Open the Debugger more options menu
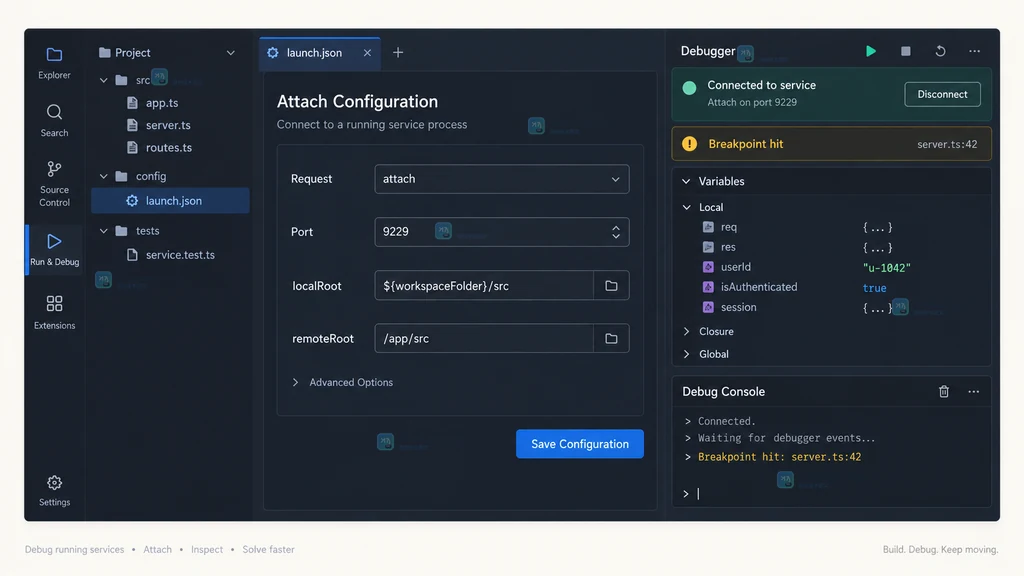Screen dimensions: 1024x576 (974, 51)
